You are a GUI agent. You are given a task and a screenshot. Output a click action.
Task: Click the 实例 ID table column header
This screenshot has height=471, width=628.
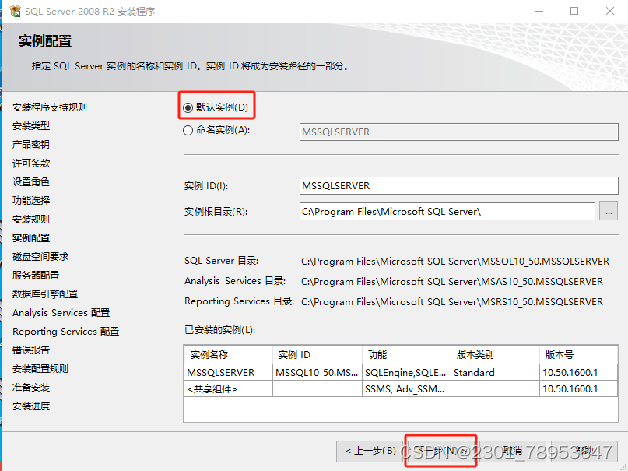pos(317,354)
